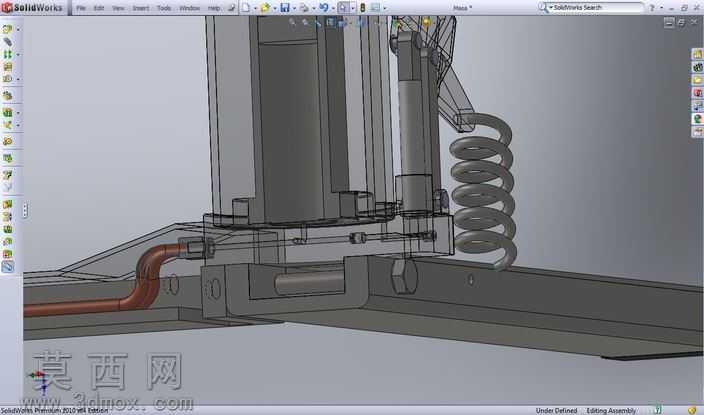Open the Linear Component Pattern tool

pyautogui.click(x=7, y=54)
